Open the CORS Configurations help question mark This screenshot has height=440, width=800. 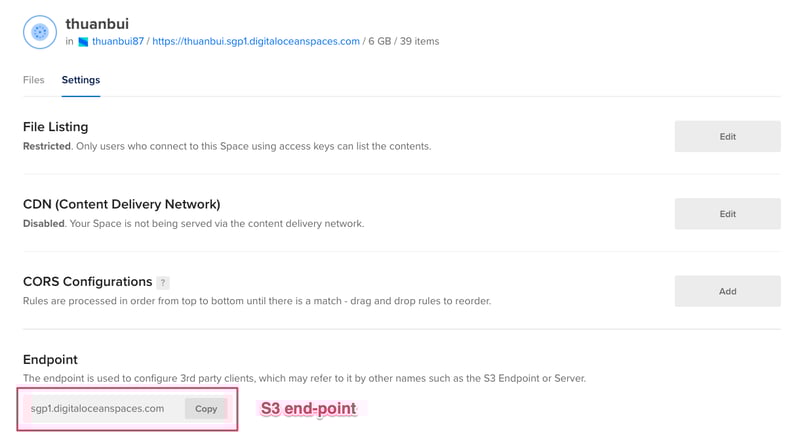tap(163, 283)
